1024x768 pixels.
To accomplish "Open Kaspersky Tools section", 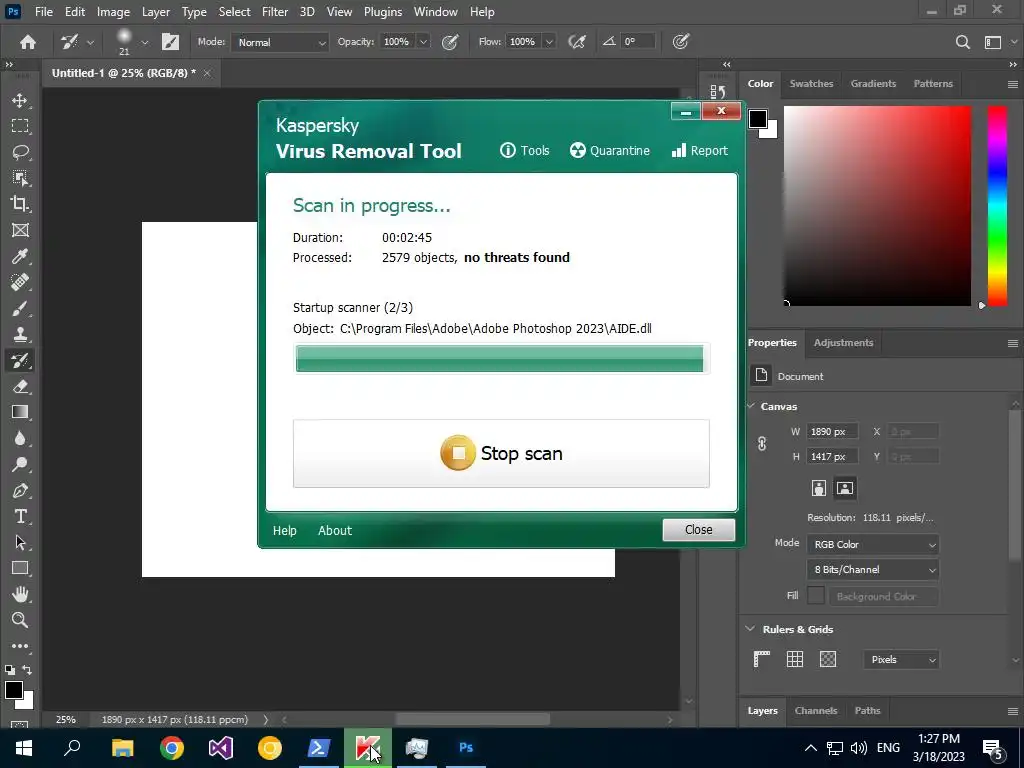I will 524,150.
